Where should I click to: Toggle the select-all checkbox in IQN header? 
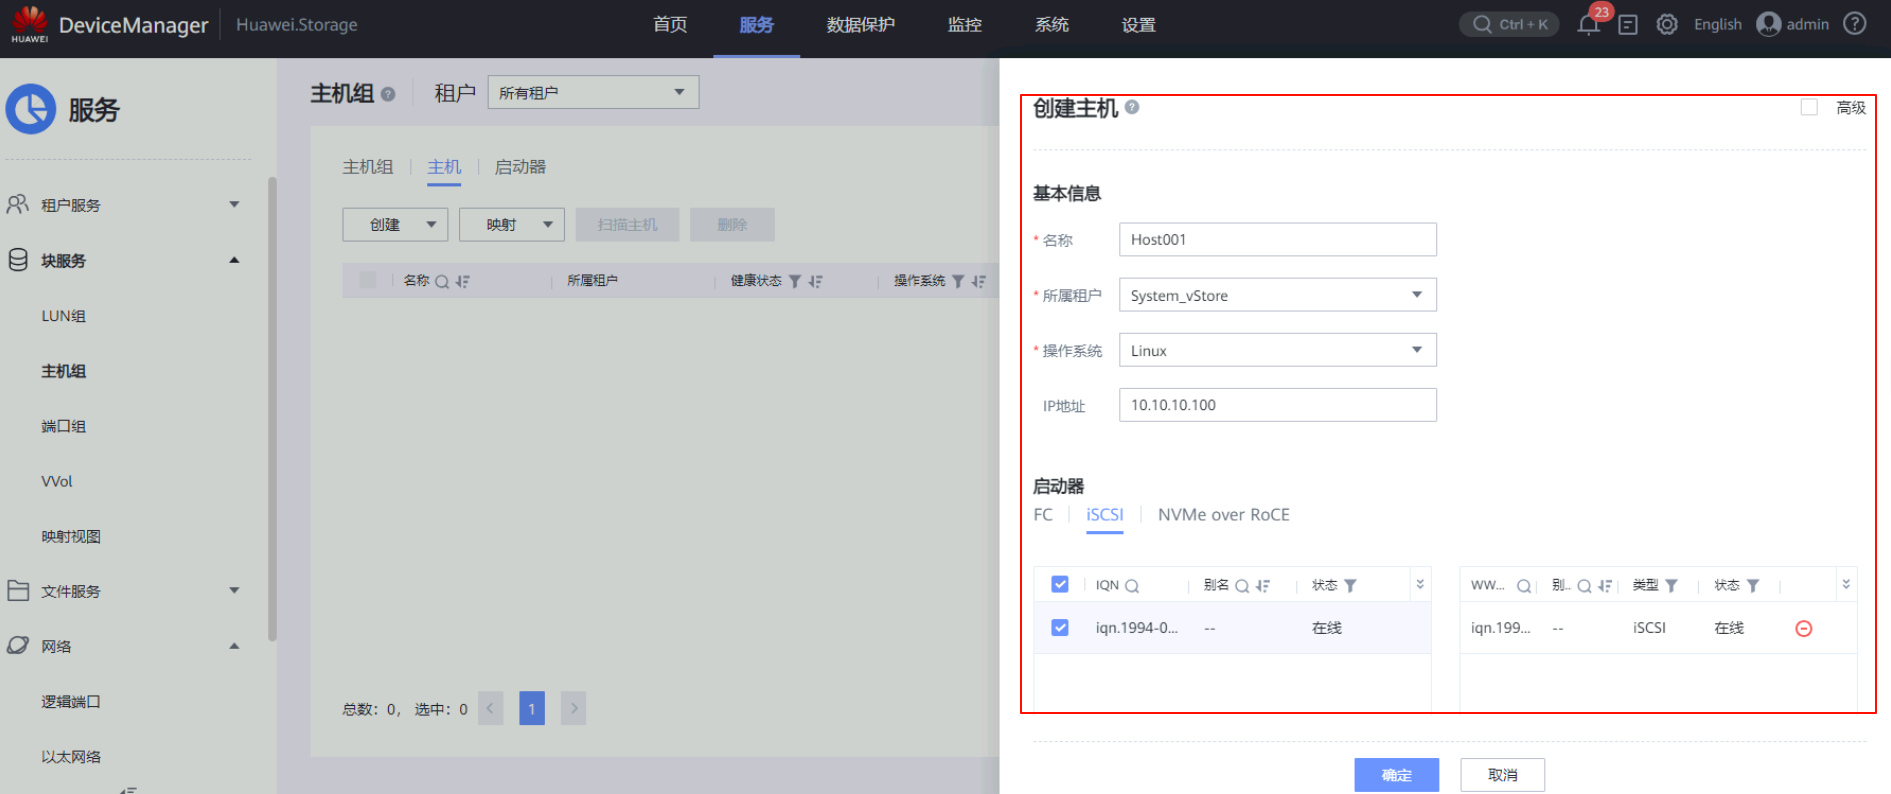tap(1060, 585)
